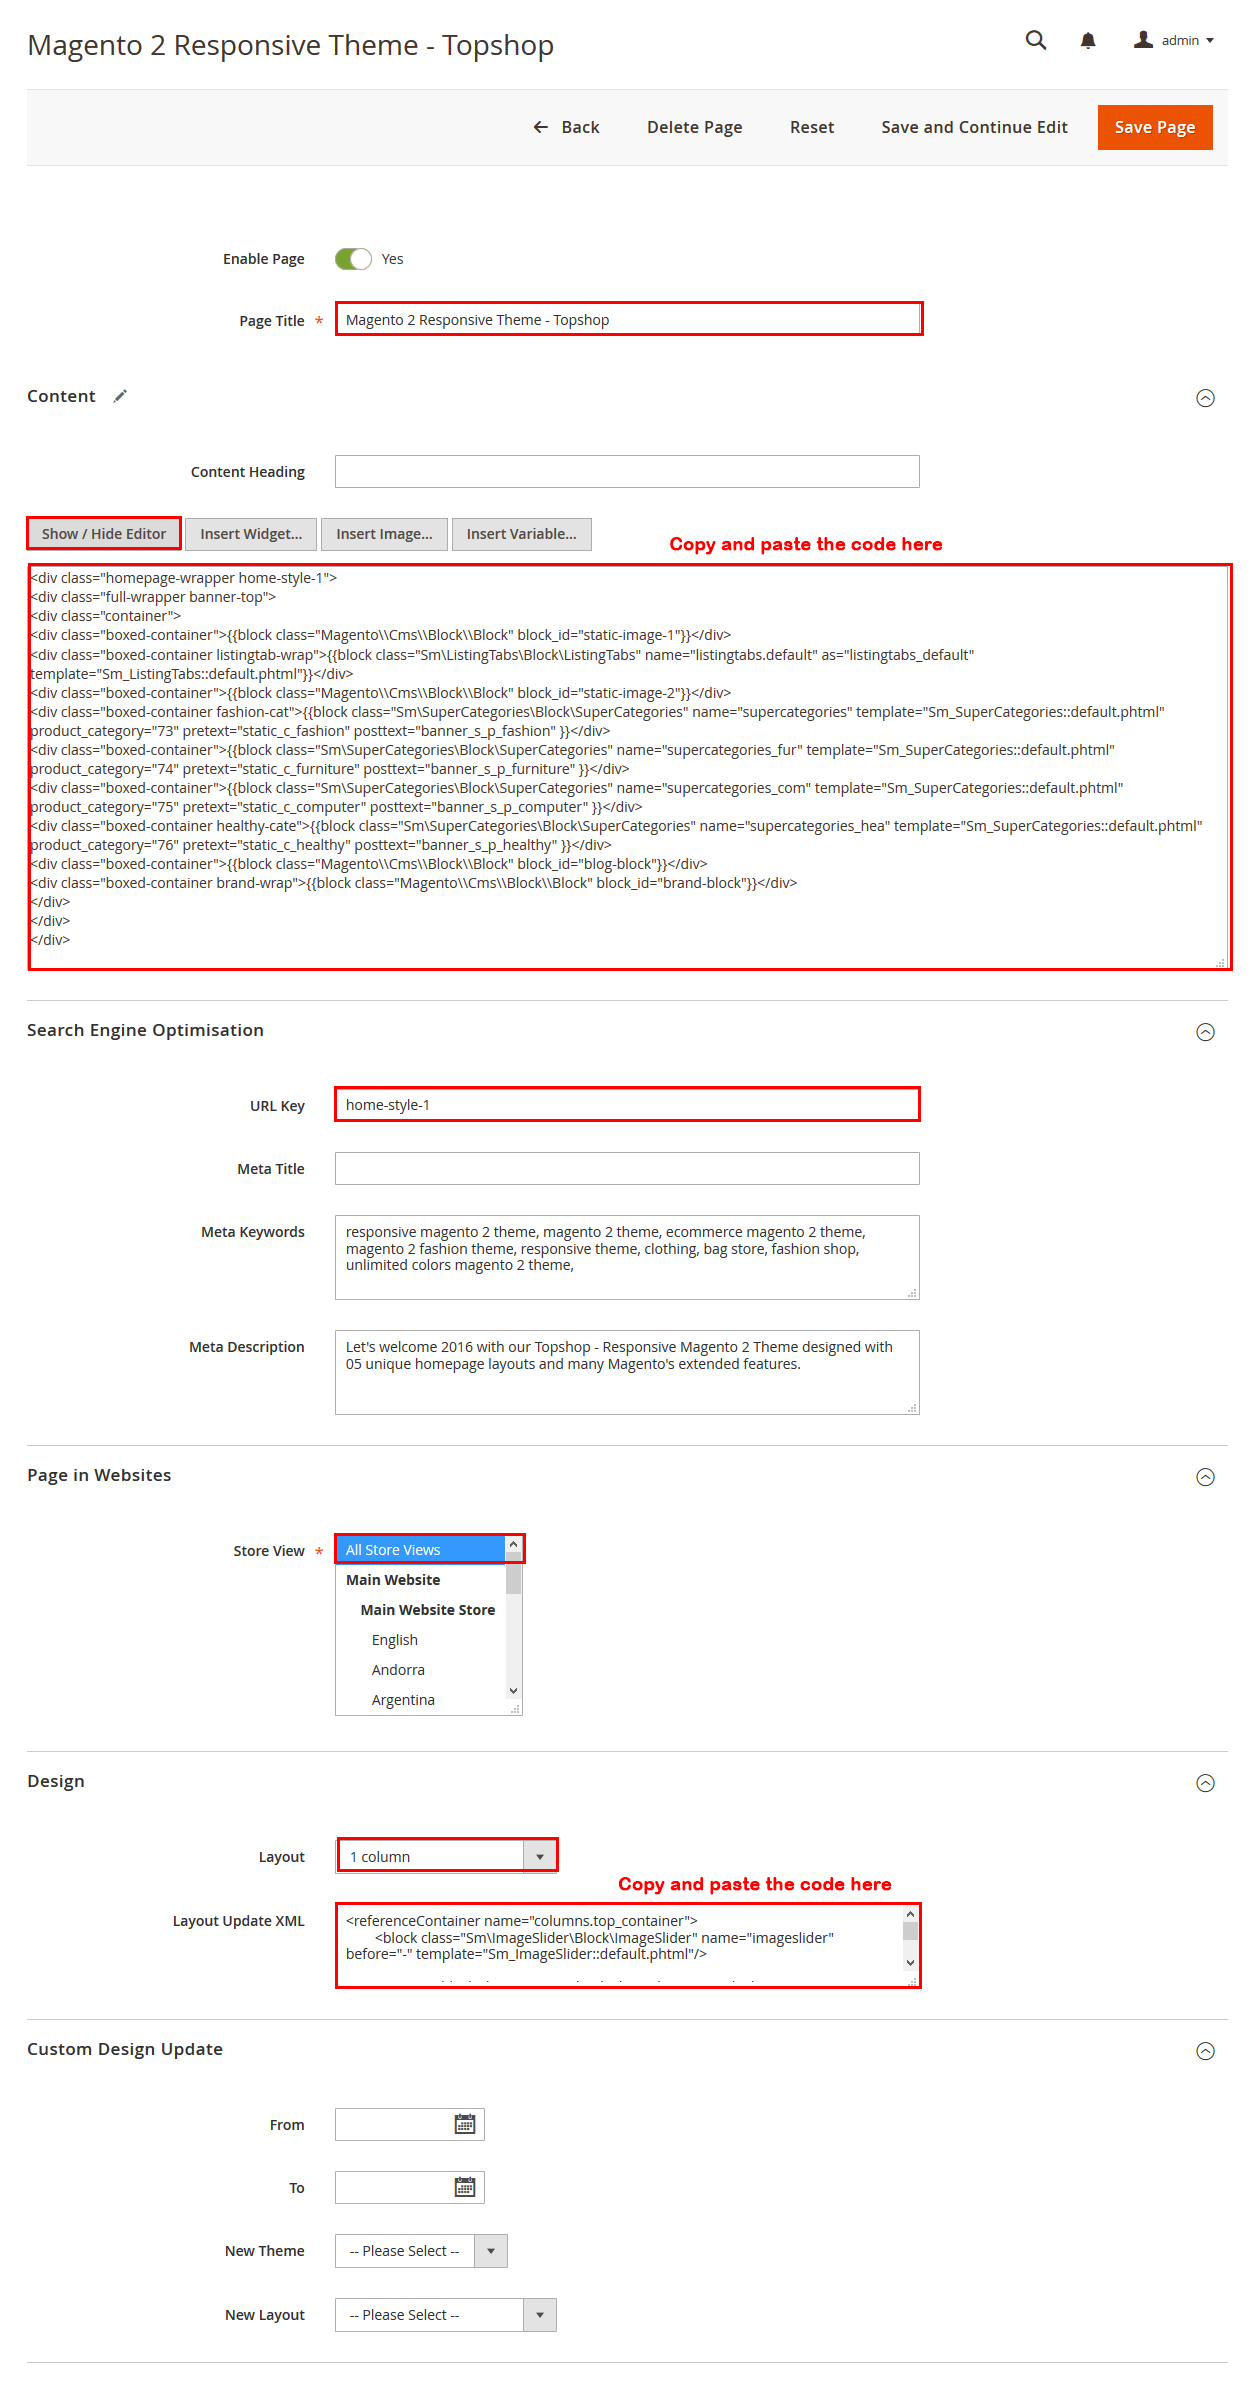Viewport: 1256px width, 2388px height.
Task: Click the pencil icon beside Content
Action: click(120, 396)
